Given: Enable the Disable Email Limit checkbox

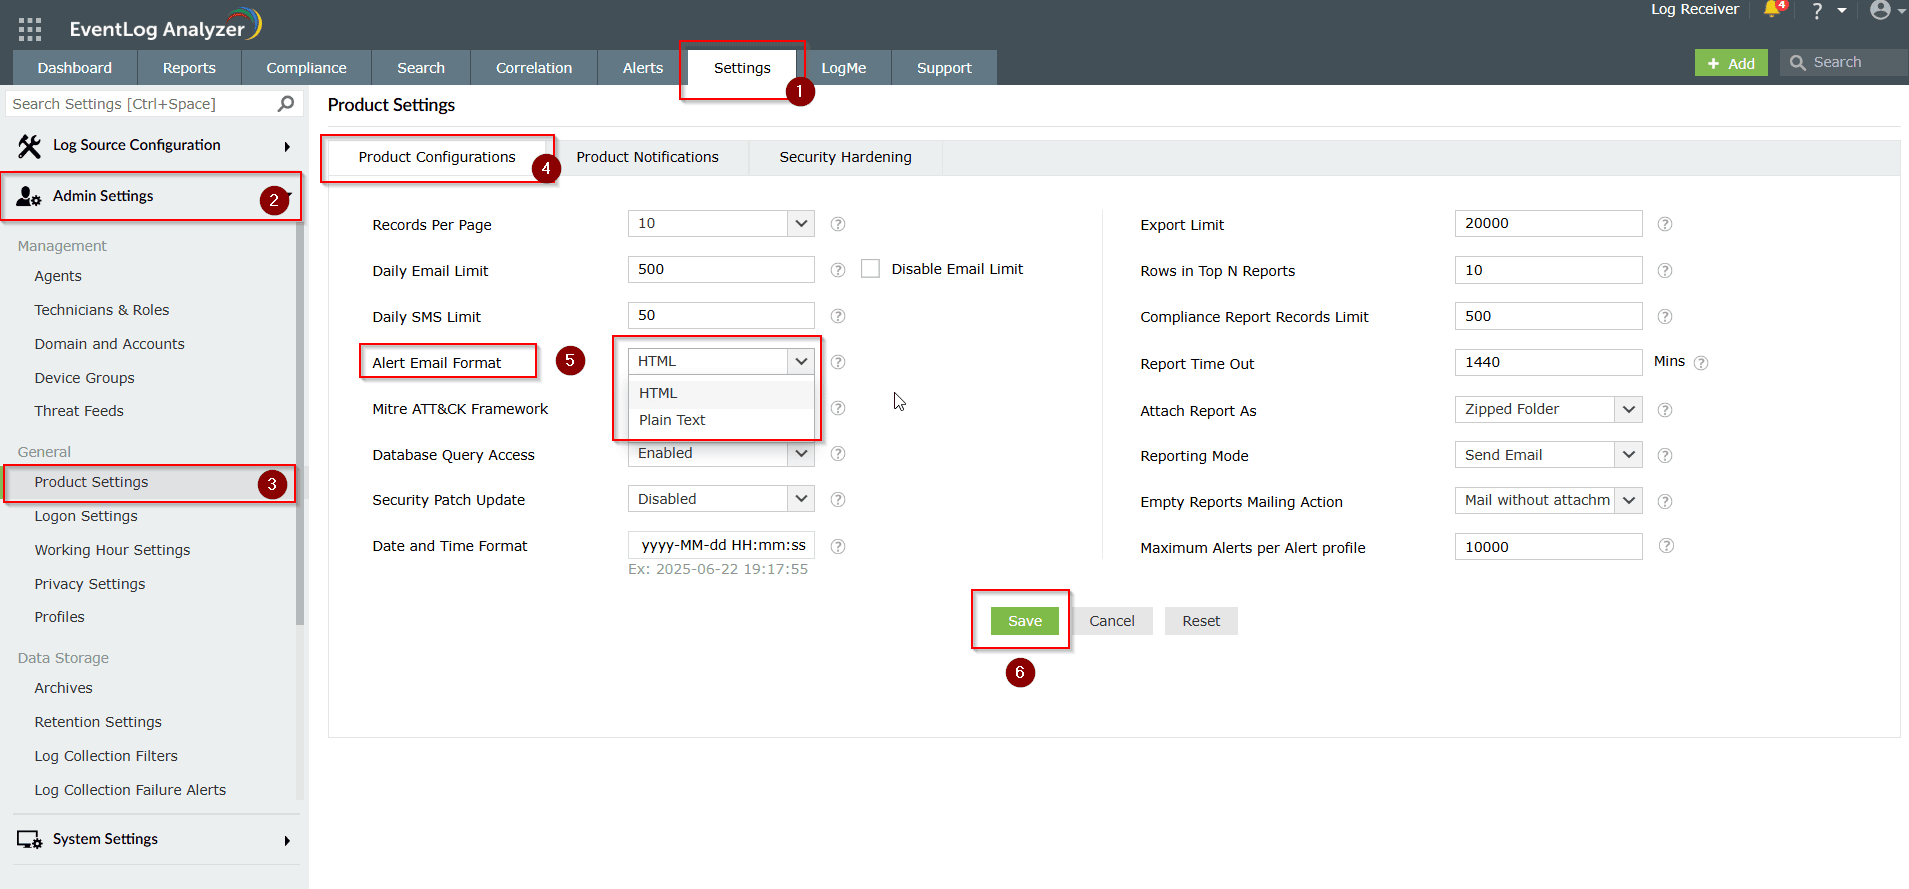Looking at the screenshot, I should [870, 269].
